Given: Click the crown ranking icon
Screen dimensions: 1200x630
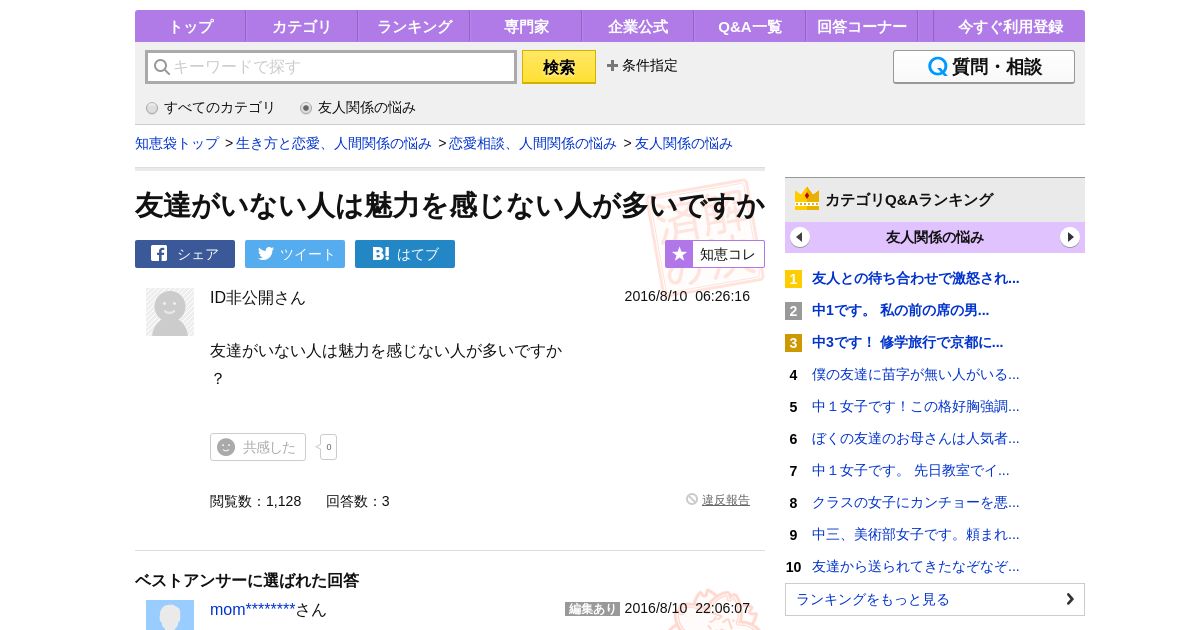Looking at the screenshot, I should tap(807, 199).
